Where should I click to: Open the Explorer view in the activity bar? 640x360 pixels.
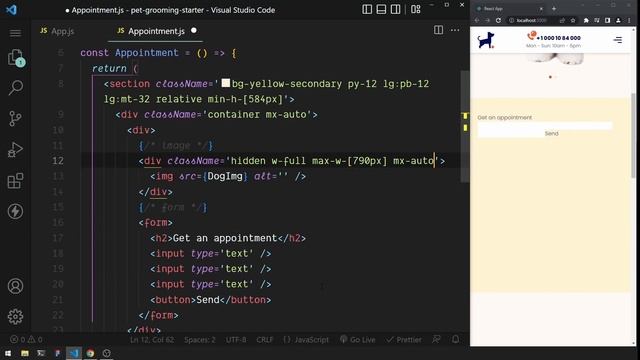click(16, 58)
